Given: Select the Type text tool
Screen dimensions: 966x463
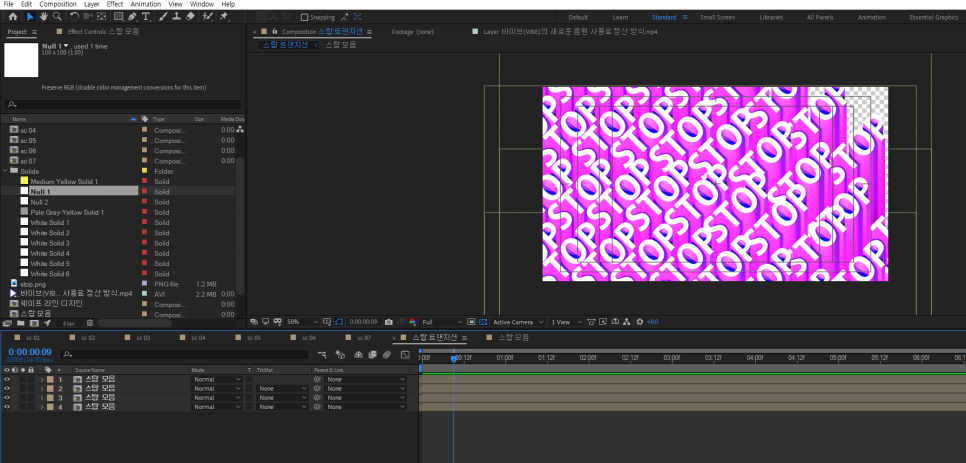Looking at the screenshot, I should tap(146, 17).
